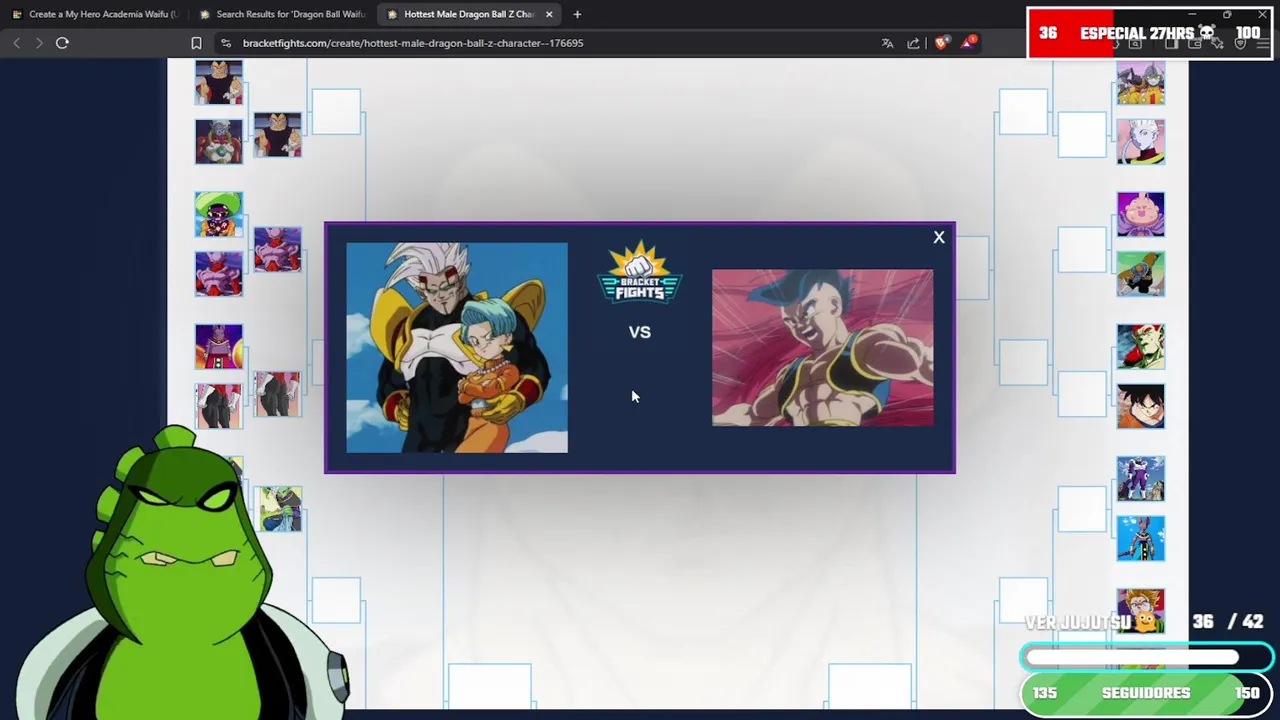Pick the right contender on pink background
The image size is (1280, 720).
[822, 347]
